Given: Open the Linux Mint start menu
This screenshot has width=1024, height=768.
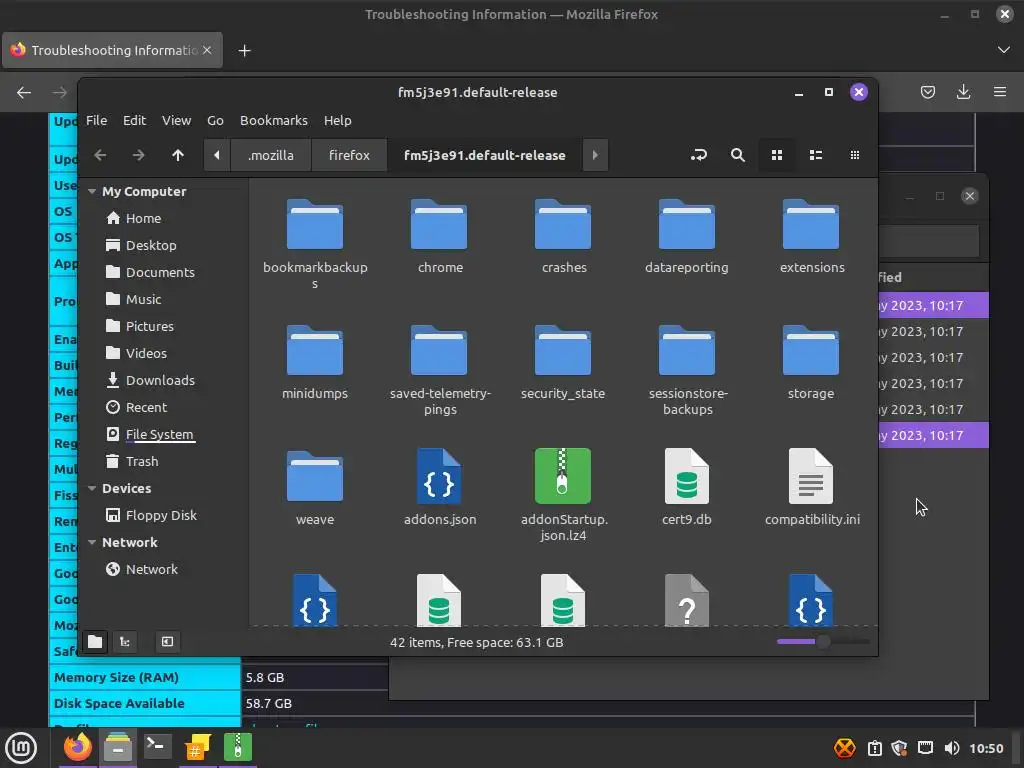Looking at the screenshot, I should [x=21, y=748].
